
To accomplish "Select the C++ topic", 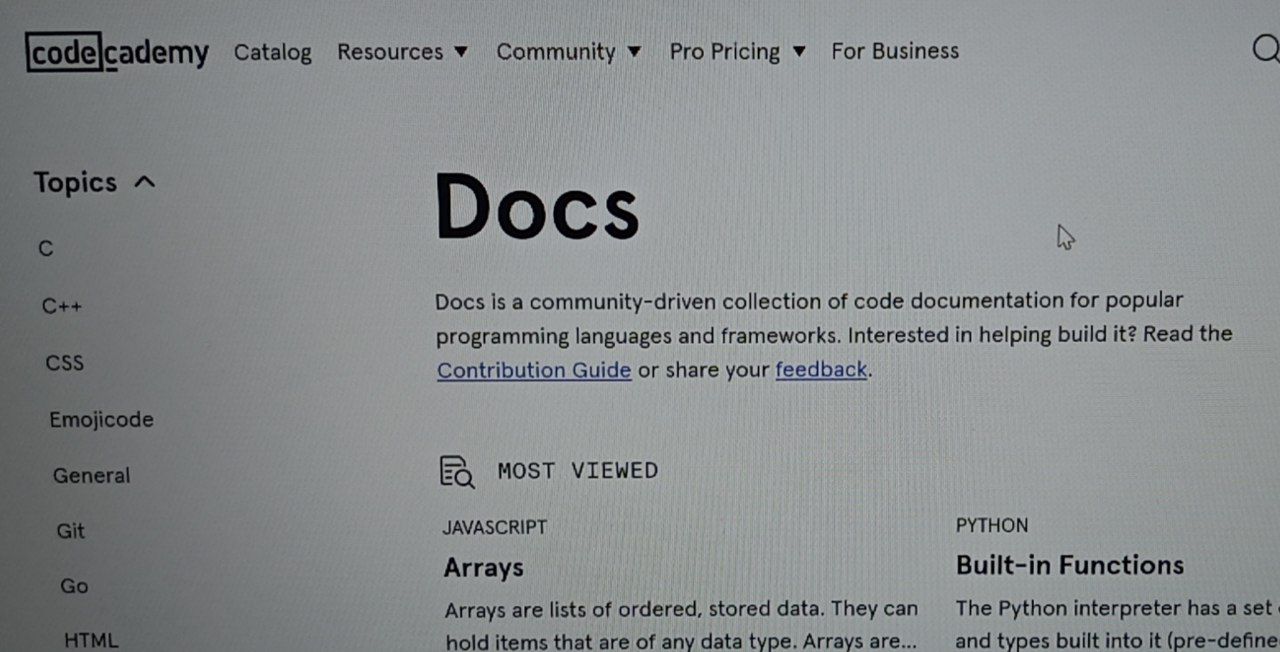I will coord(62,306).
